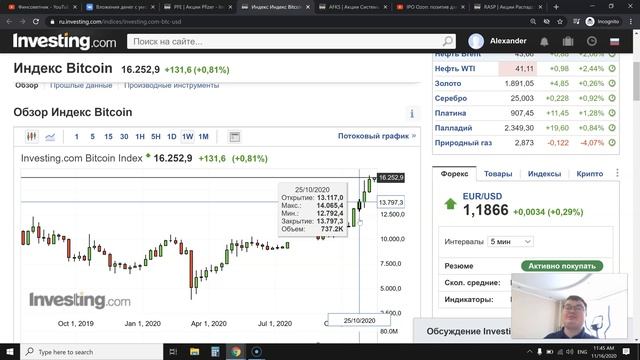Open the Потоковый график link
Image resolution: width=640 pixels, height=360 pixels.
click(377, 136)
